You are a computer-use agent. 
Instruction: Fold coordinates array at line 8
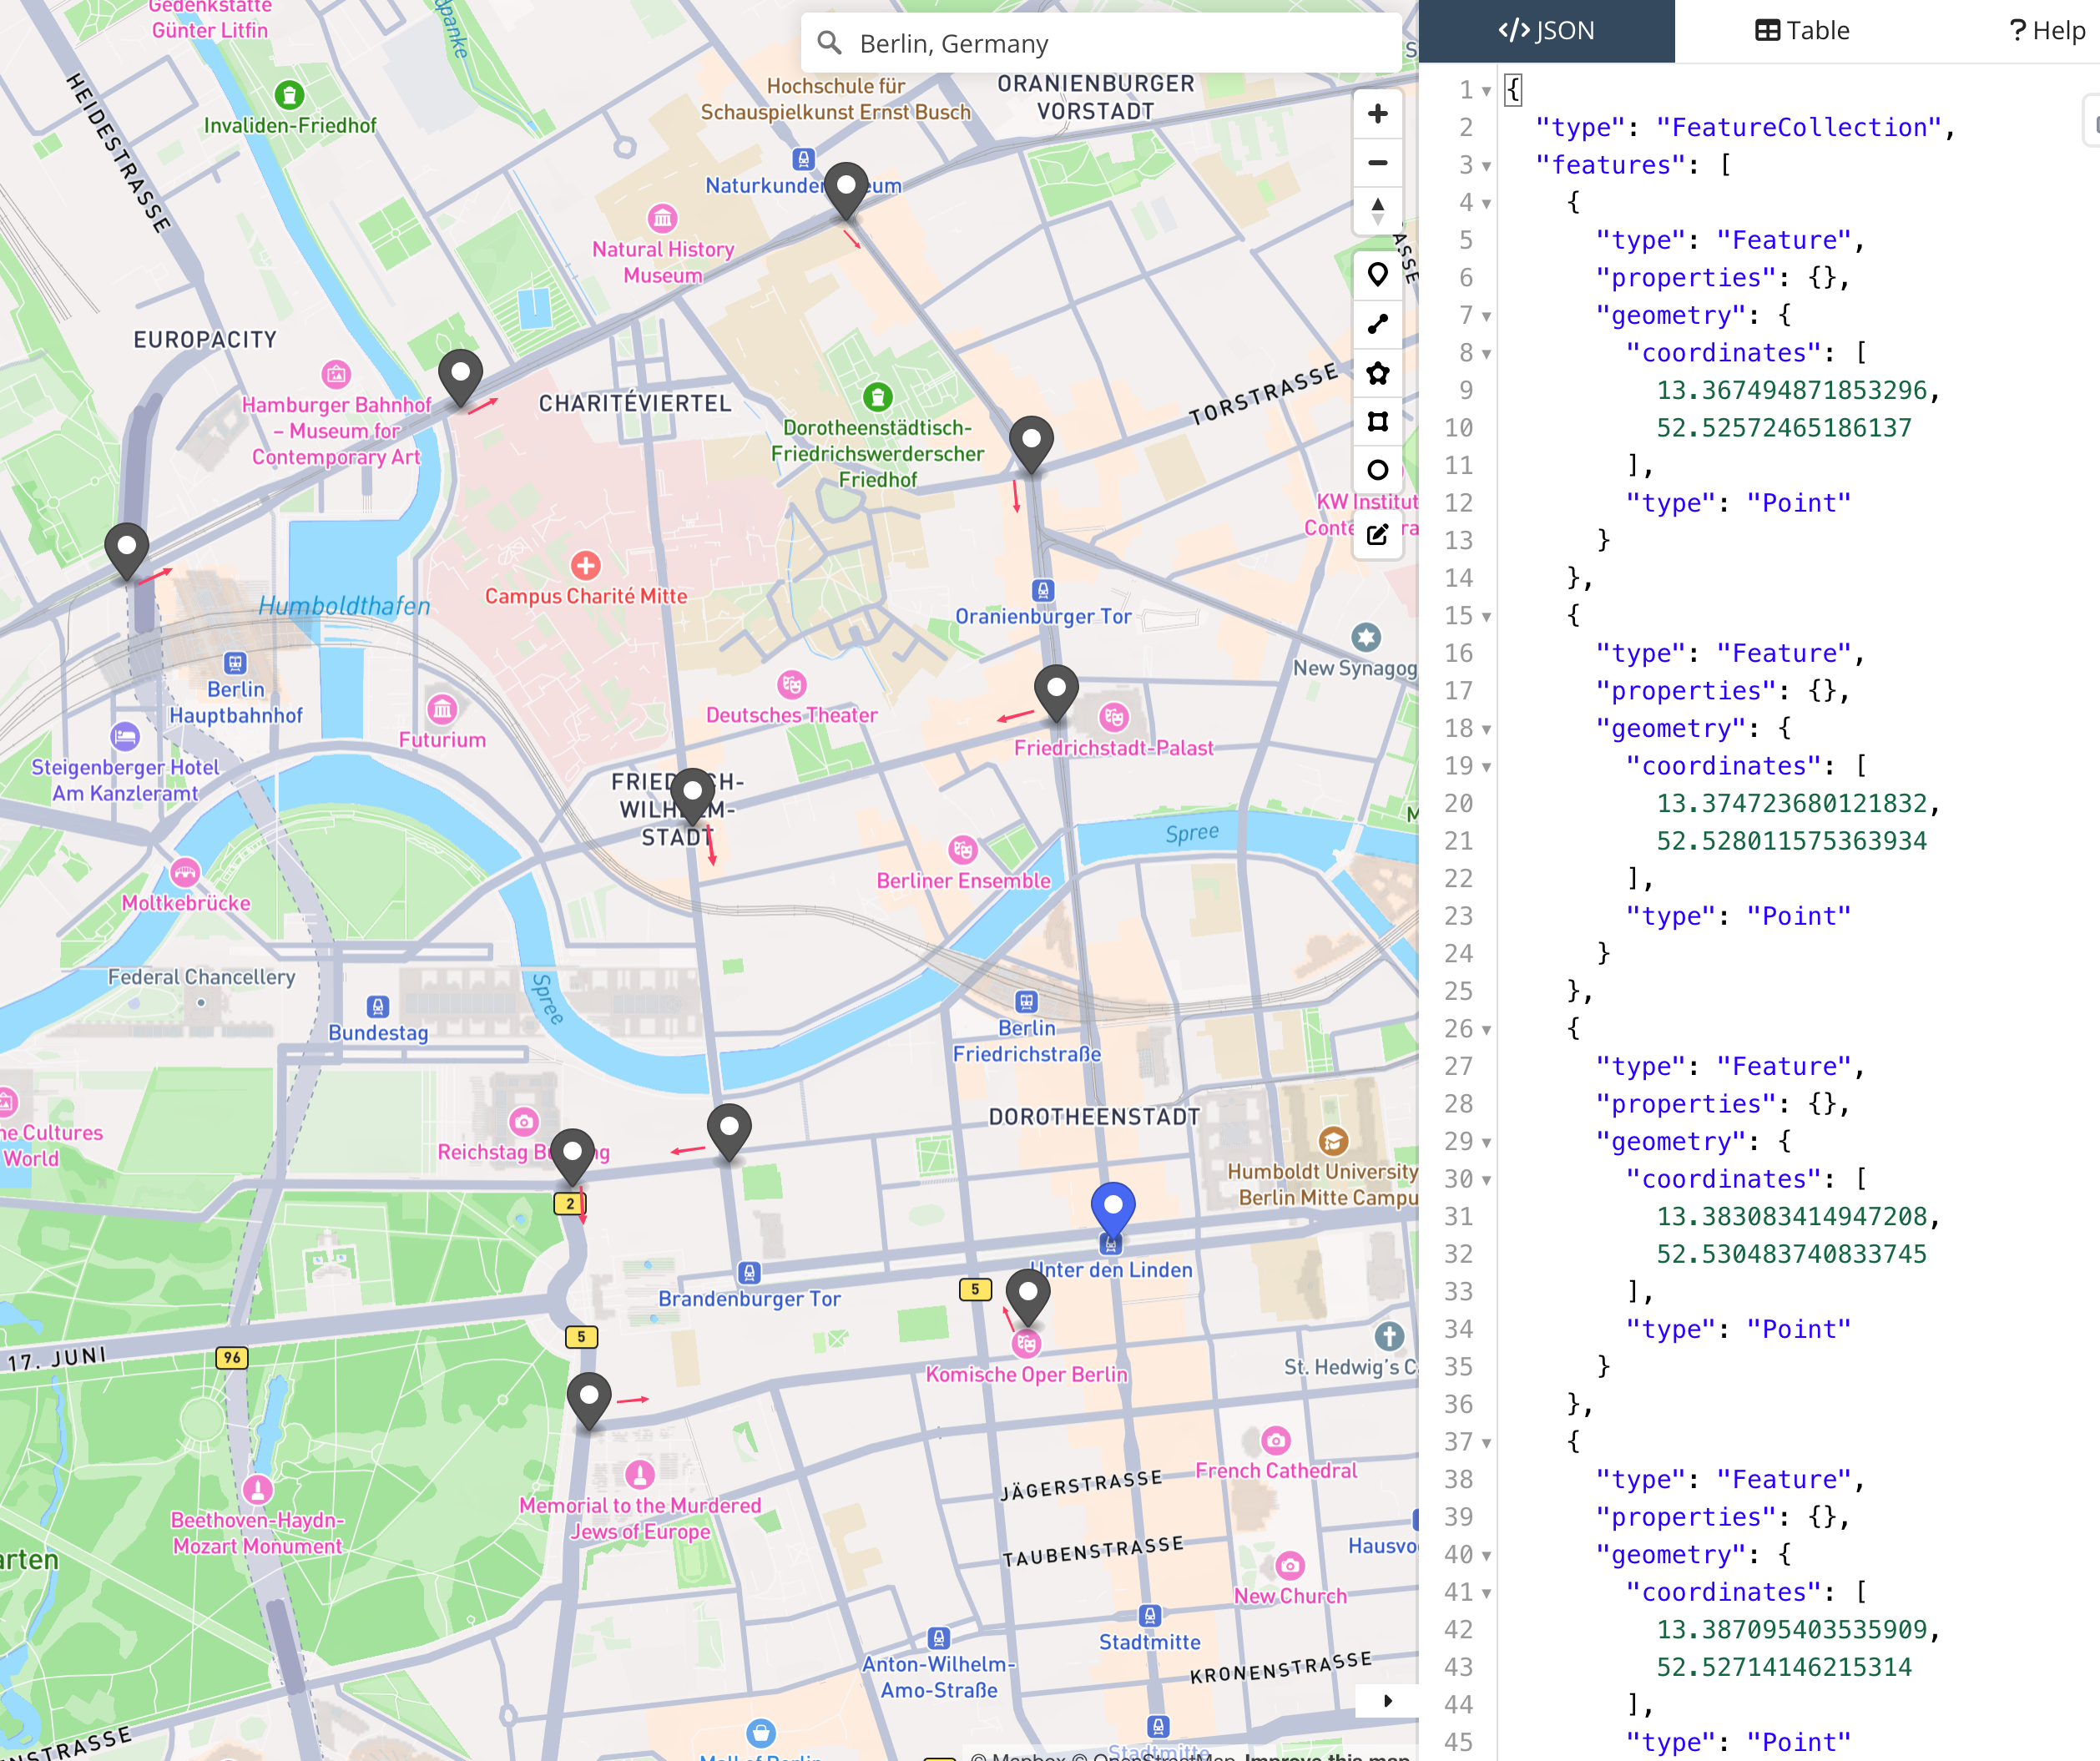tap(1486, 354)
